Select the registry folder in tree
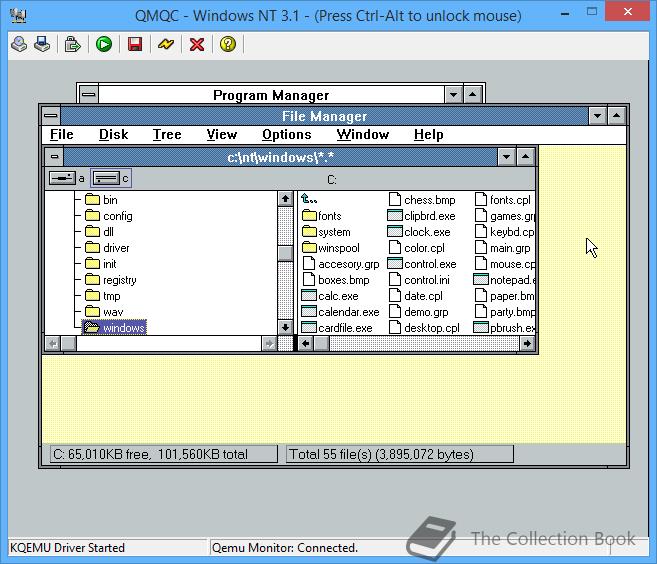Screen dimensions: 657x564 111,280
